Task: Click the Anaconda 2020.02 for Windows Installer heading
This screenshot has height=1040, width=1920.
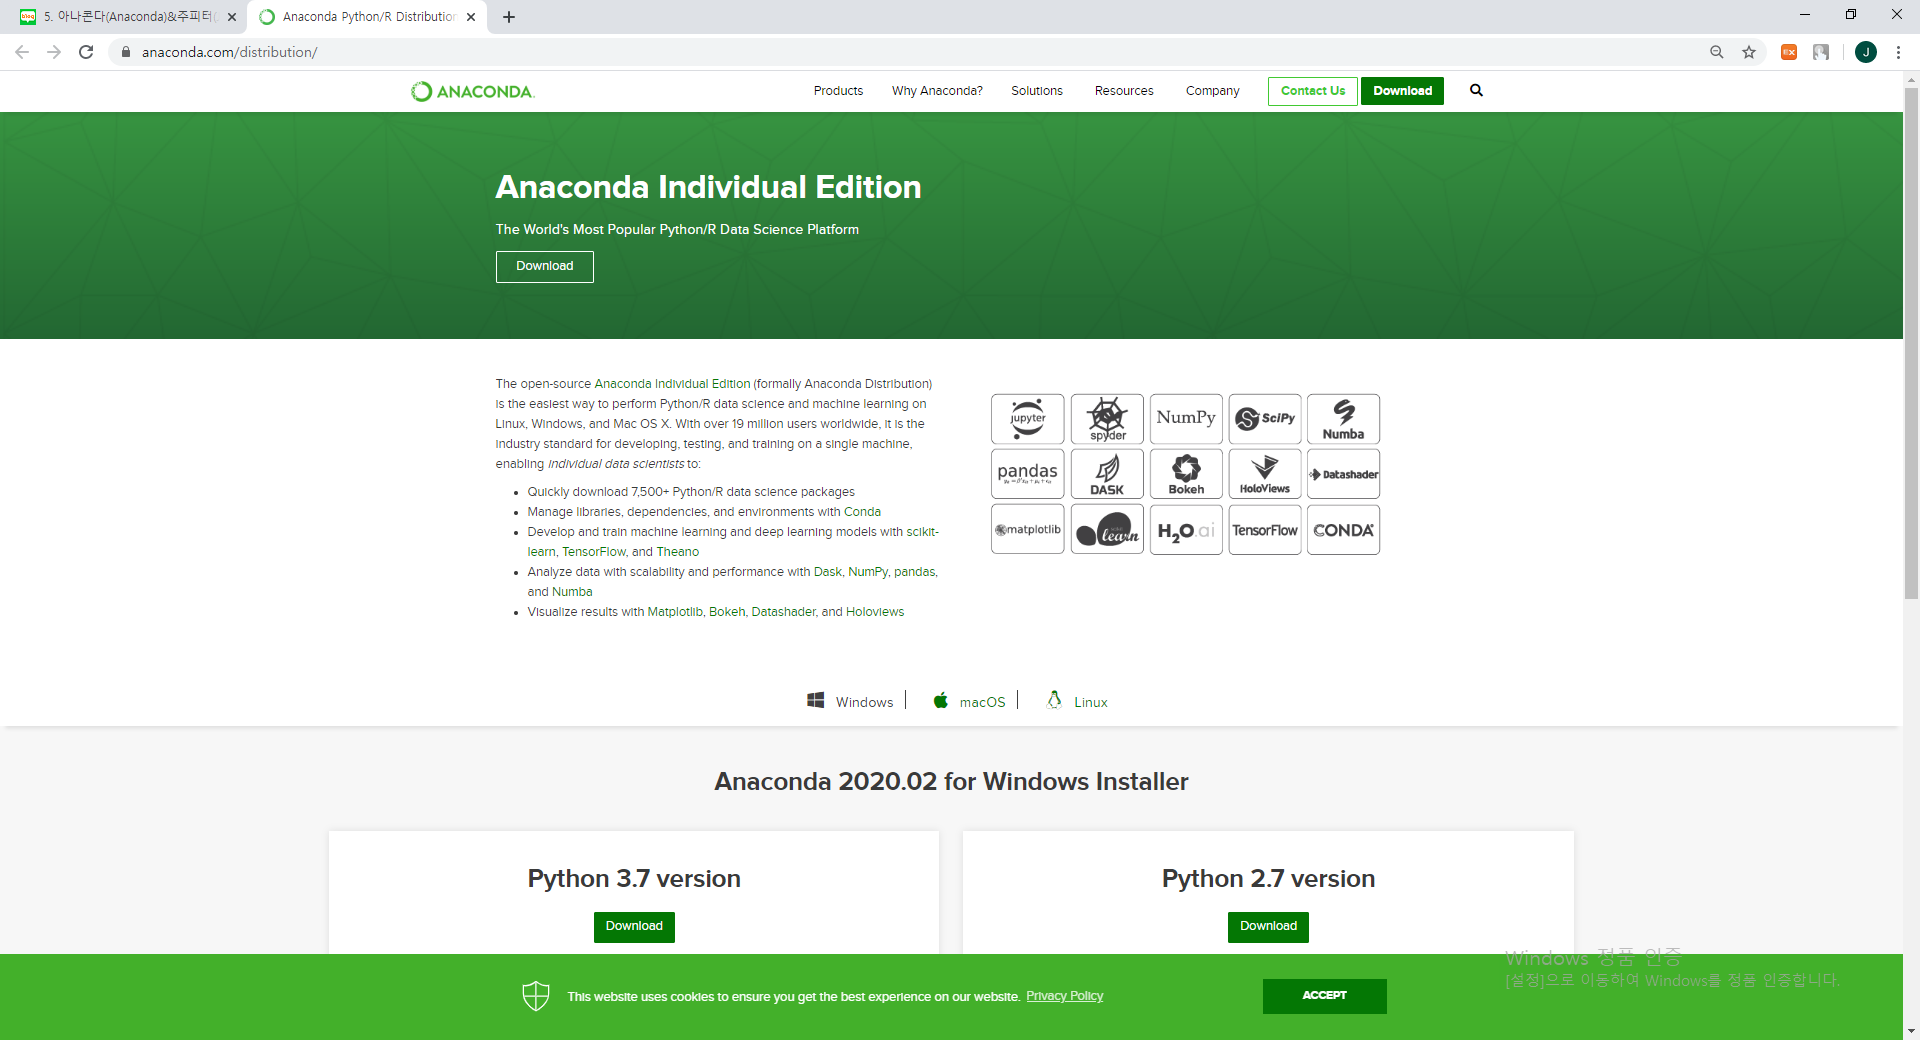Action: click(951, 781)
